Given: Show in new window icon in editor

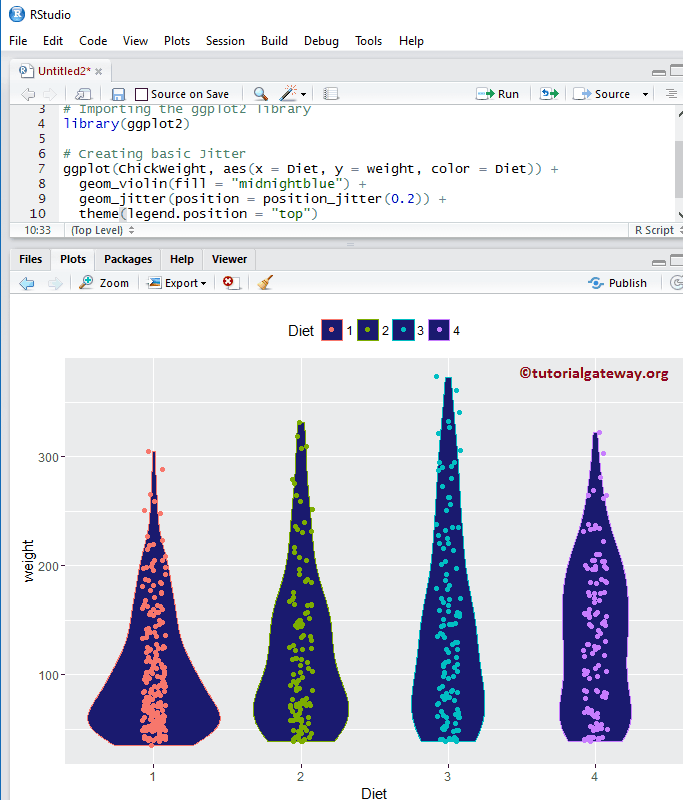Looking at the screenshot, I should pyautogui.click(x=84, y=93).
